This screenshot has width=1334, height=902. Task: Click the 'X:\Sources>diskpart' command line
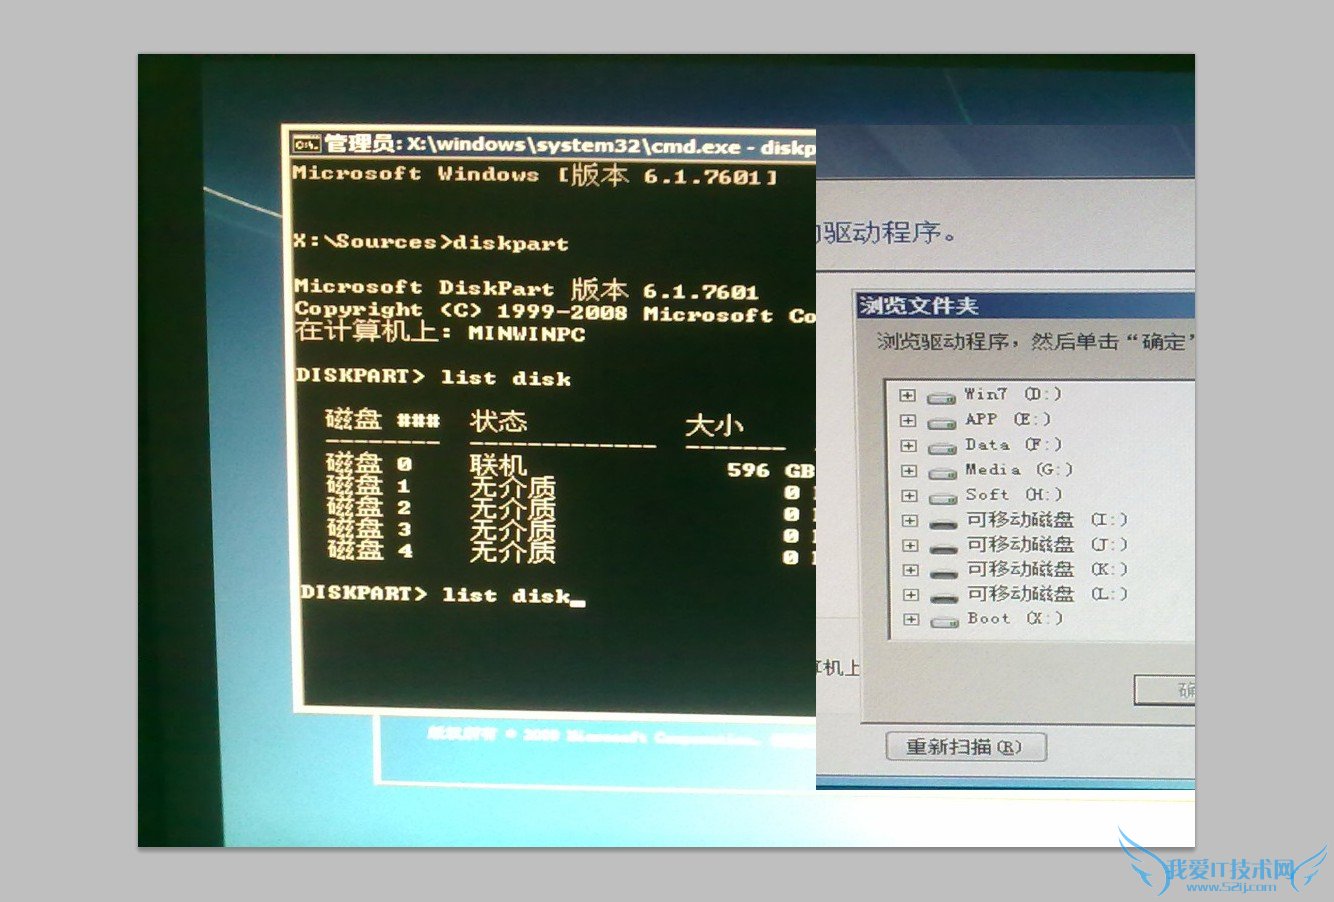[x=431, y=242]
